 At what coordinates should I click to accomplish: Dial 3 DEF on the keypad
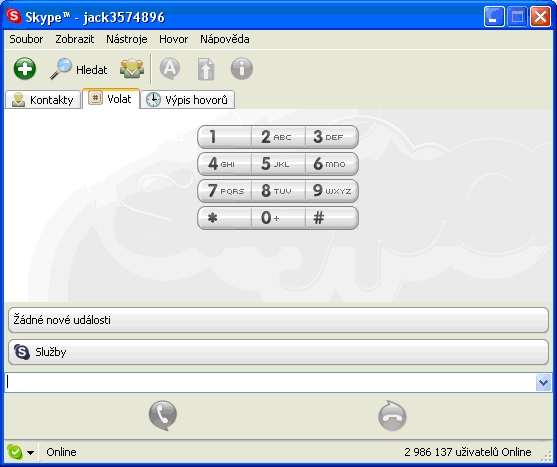[x=332, y=137]
